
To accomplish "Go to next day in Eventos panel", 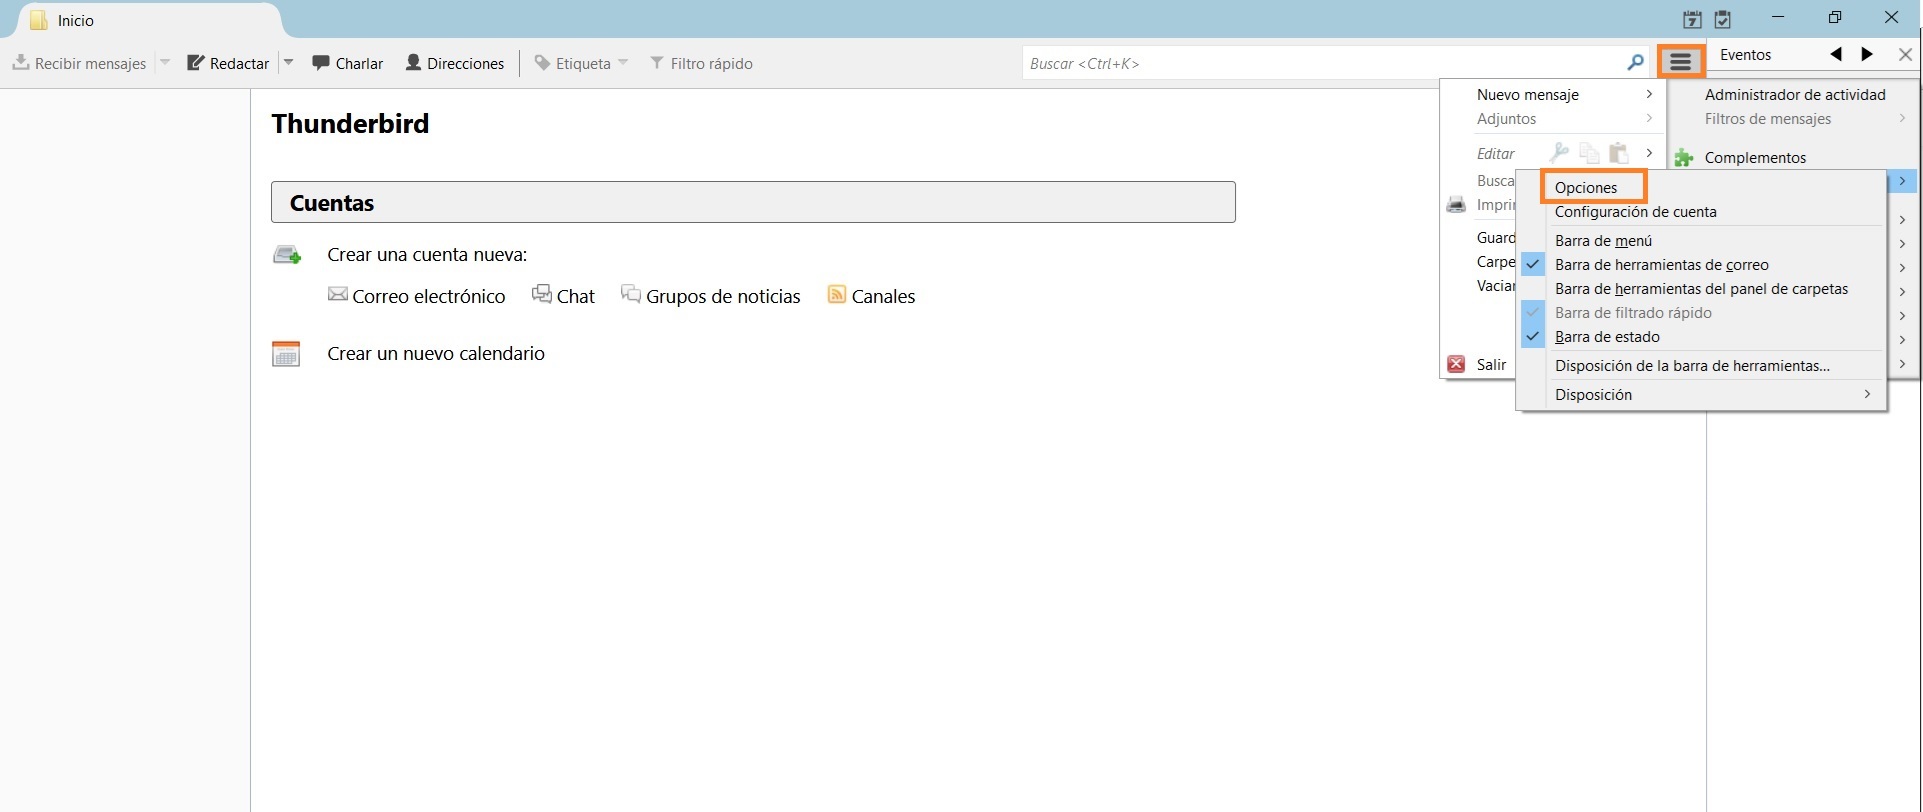I will point(1867,55).
